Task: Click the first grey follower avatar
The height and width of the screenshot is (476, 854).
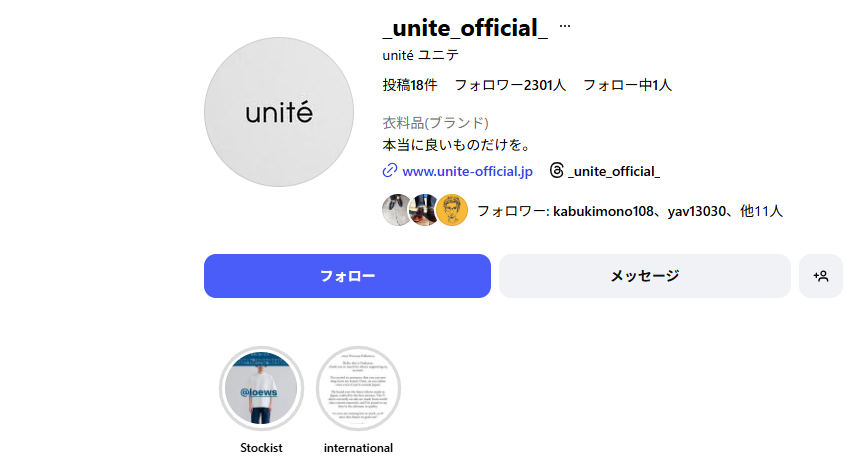Action: (x=397, y=210)
